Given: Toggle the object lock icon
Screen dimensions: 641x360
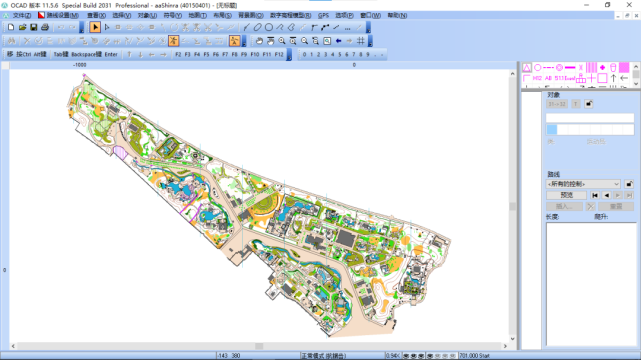Looking at the screenshot, I should [x=589, y=104].
